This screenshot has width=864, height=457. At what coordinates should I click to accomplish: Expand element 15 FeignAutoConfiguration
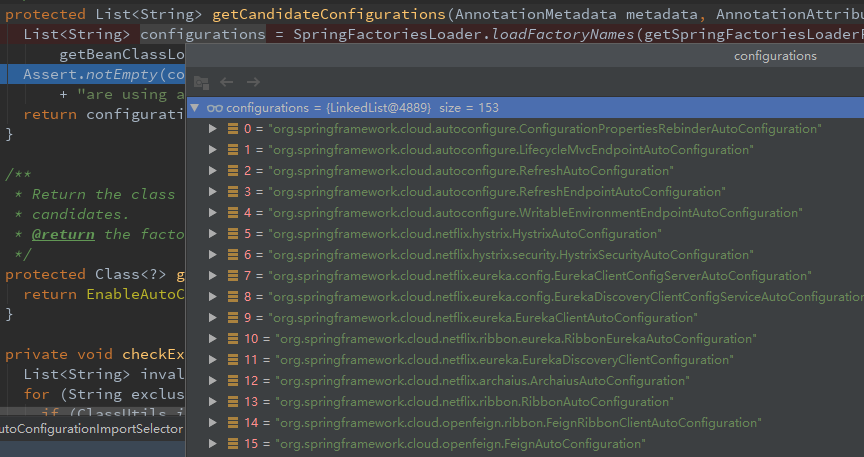click(212, 443)
